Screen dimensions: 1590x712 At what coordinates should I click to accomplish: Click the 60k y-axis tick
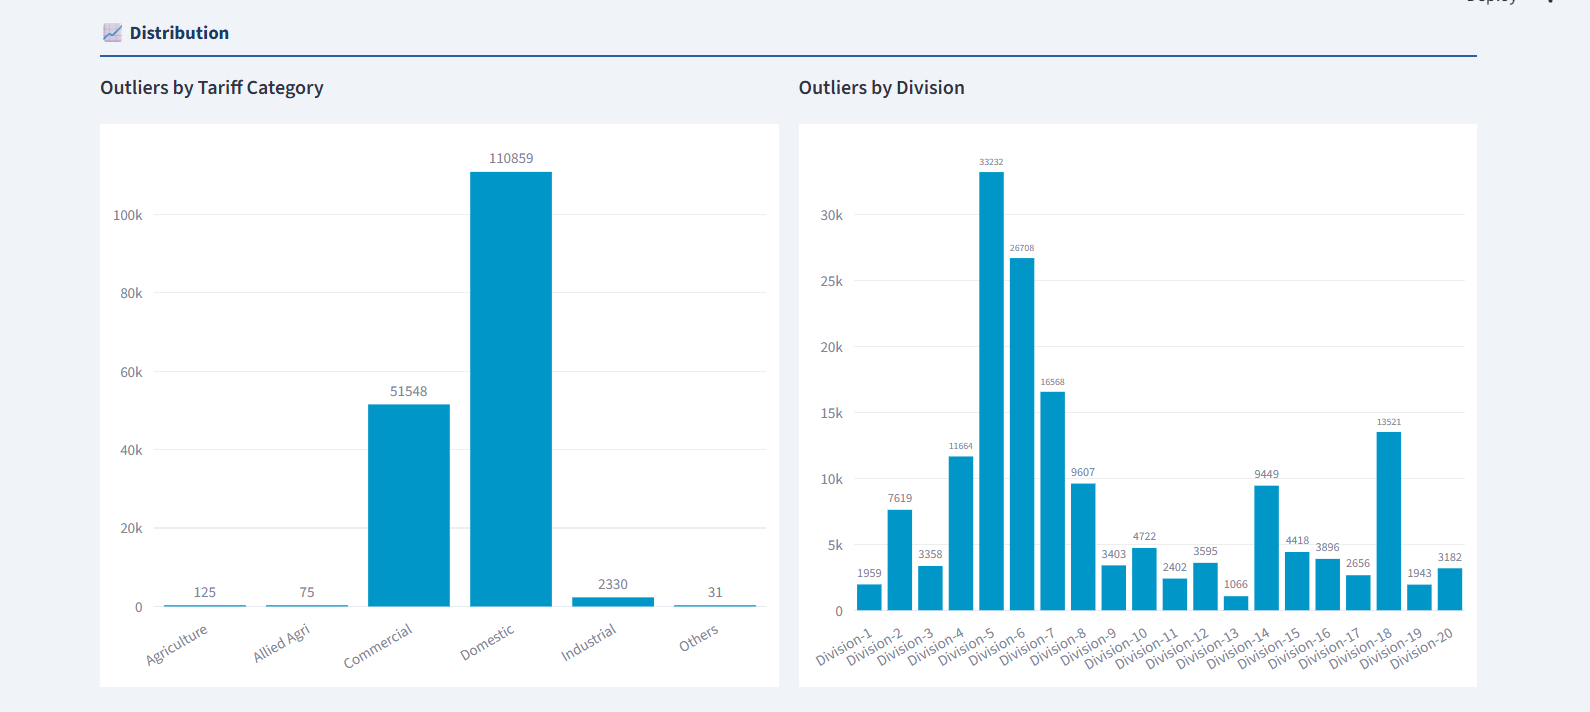[x=131, y=372]
